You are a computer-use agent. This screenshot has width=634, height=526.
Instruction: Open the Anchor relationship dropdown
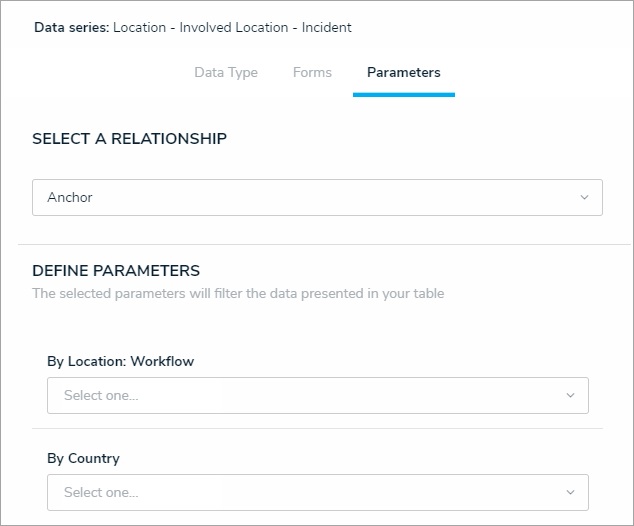pos(317,198)
